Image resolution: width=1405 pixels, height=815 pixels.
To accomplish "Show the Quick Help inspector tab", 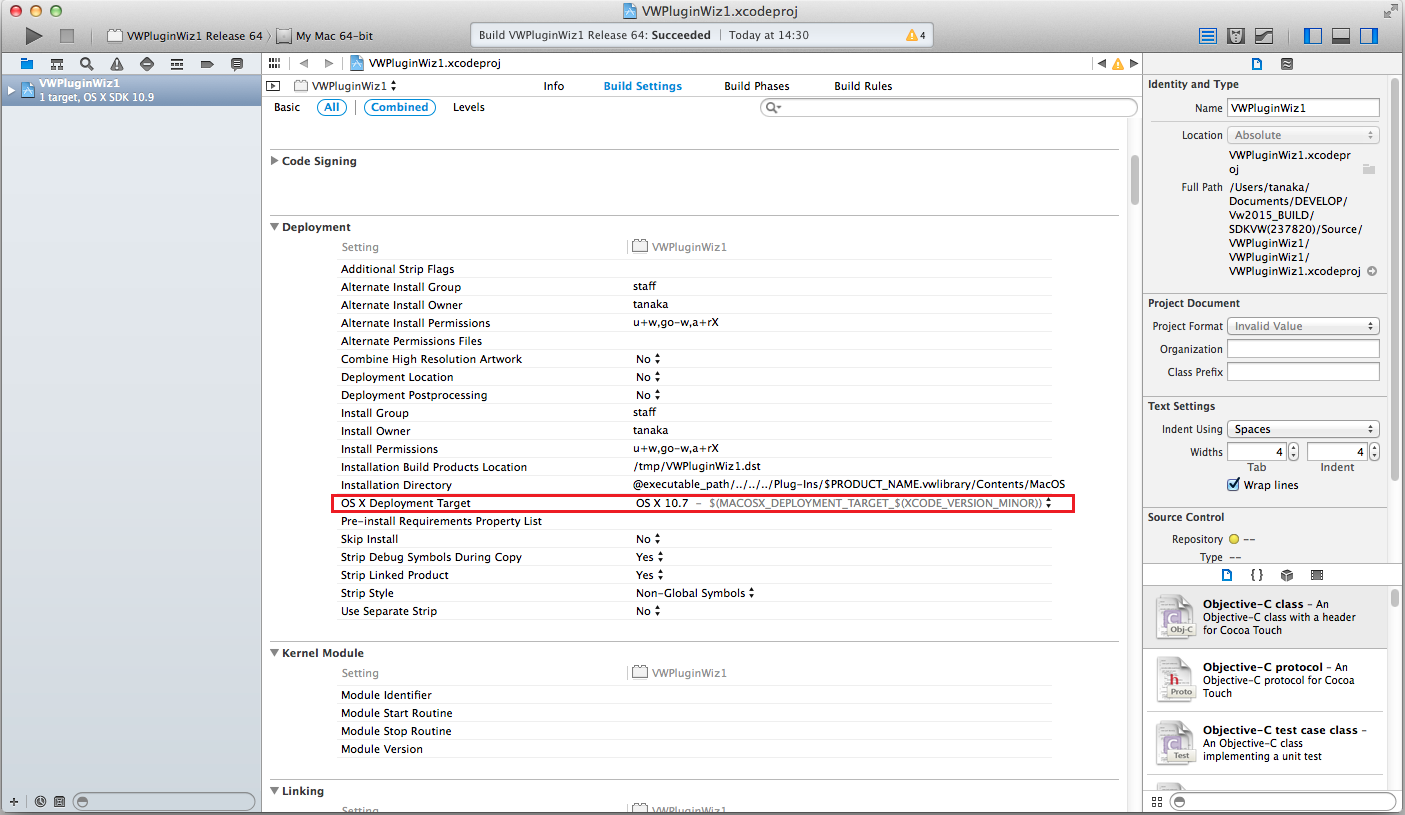I will coord(1287,63).
